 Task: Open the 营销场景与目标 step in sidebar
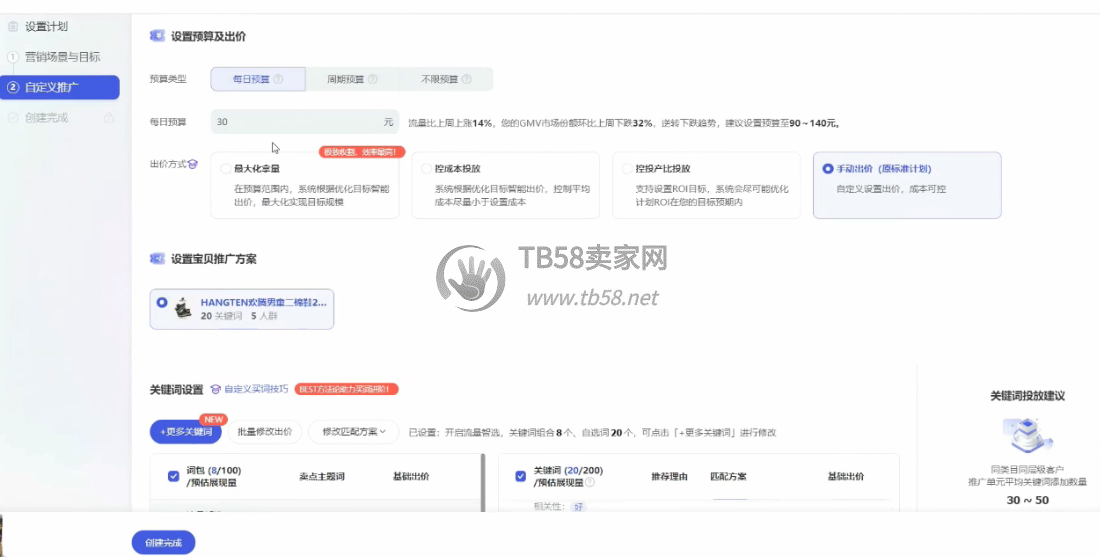[x=60, y=57]
